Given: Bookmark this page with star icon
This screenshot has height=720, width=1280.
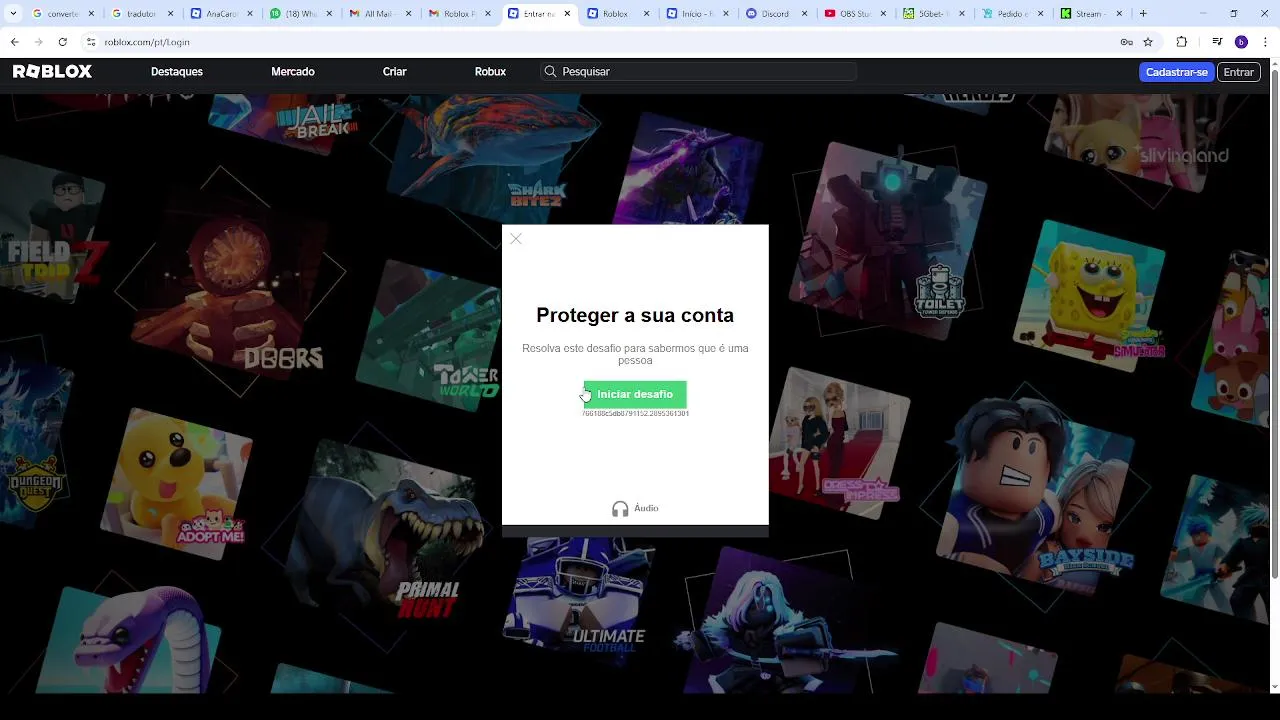Looking at the screenshot, I should (1148, 42).
